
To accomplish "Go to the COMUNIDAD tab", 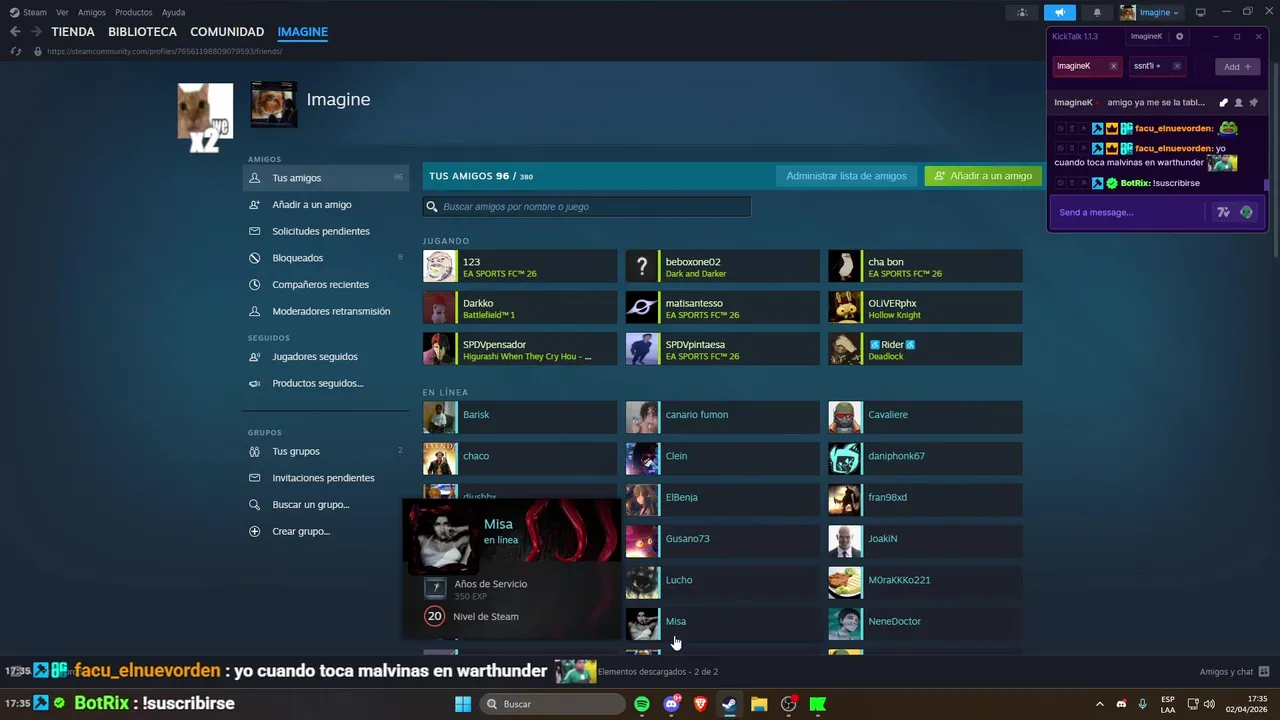I will [x=227, y=32].
